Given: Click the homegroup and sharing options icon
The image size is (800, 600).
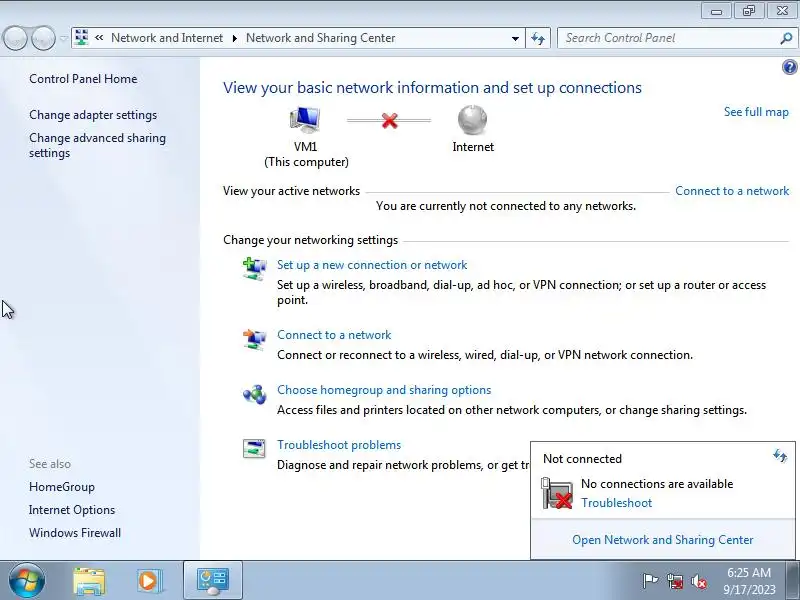Looking at the screenshot, I should click(x=254, y=394).
